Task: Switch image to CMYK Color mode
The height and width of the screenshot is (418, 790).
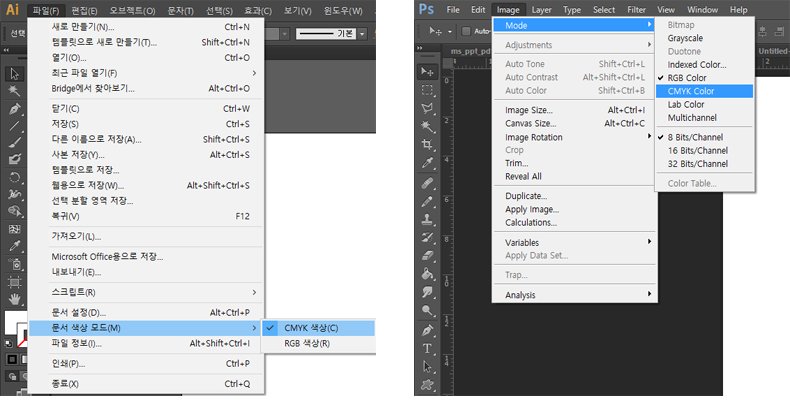Action: [x=704, y=91]
